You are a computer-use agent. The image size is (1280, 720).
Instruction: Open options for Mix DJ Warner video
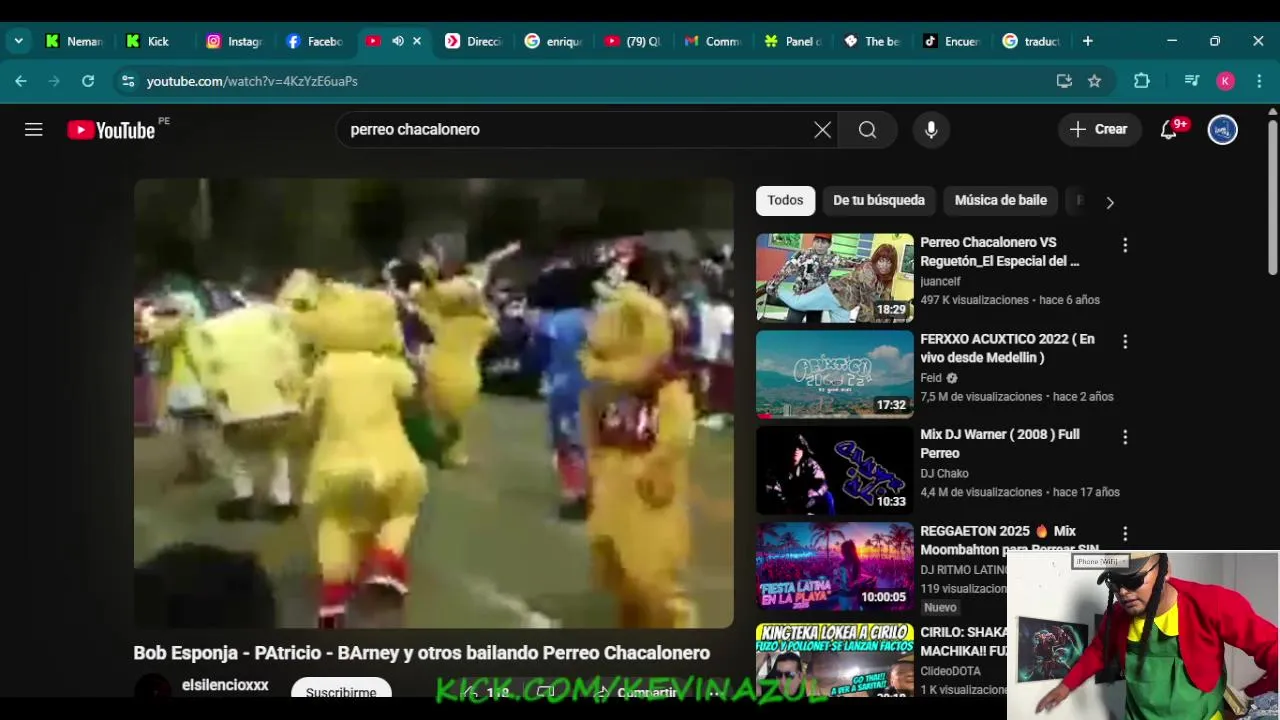pyautogui.click(x=1125, y=437)
